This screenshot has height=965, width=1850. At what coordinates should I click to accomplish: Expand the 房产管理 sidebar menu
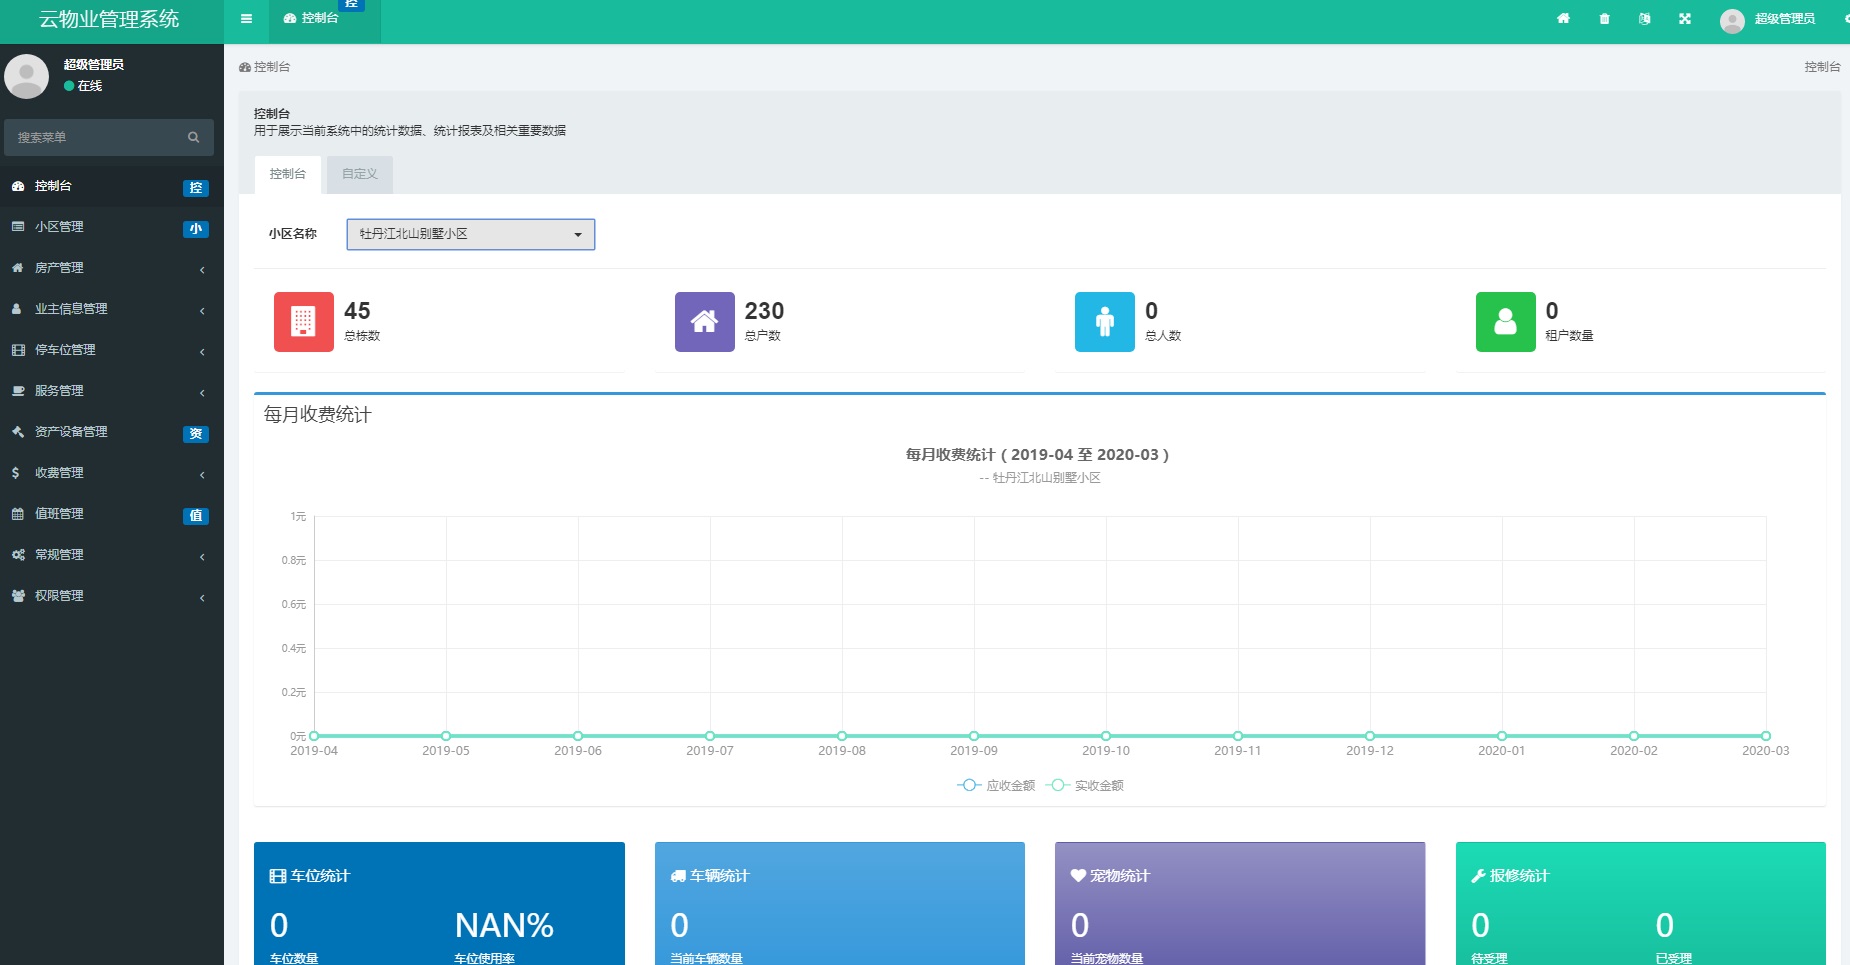(108, 268)
